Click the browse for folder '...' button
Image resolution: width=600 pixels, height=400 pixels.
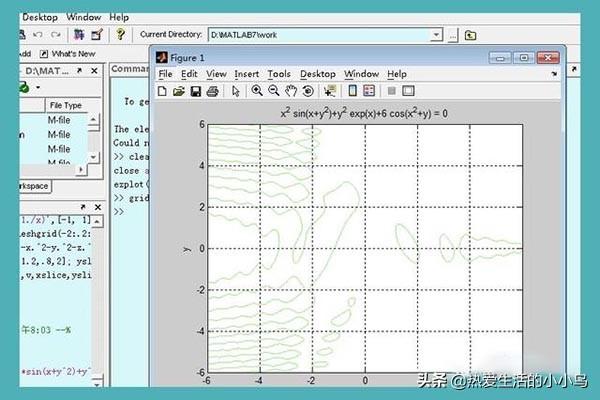(x=453, y=34)
